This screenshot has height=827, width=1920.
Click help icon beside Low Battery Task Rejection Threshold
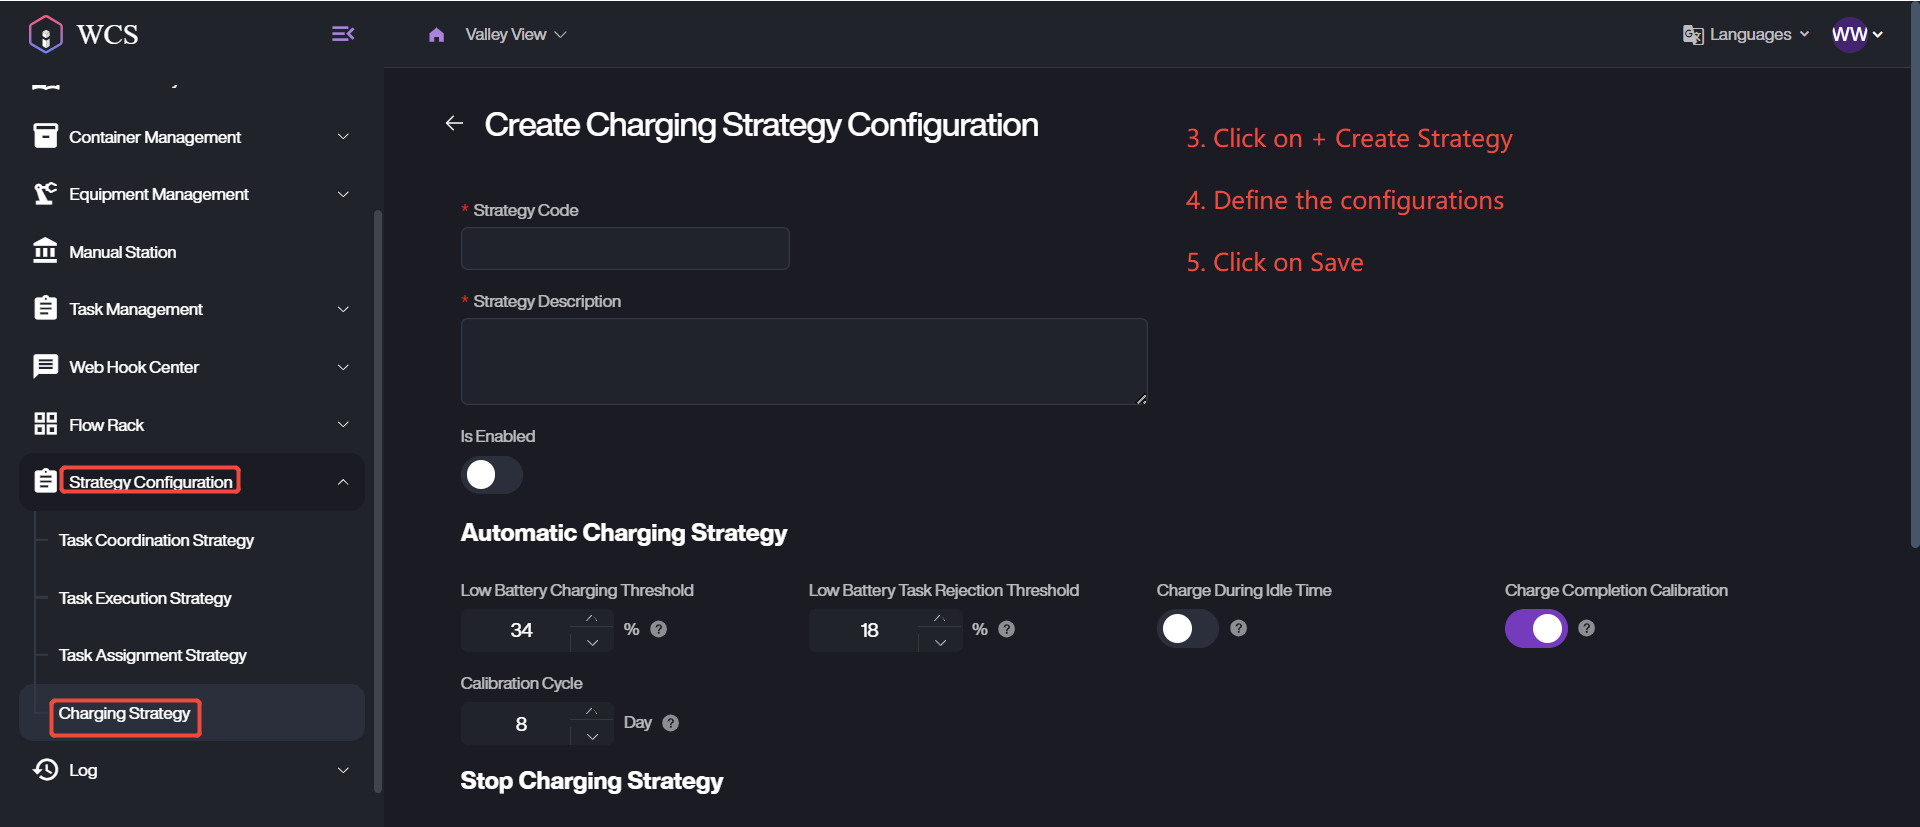click(1007, 629)
